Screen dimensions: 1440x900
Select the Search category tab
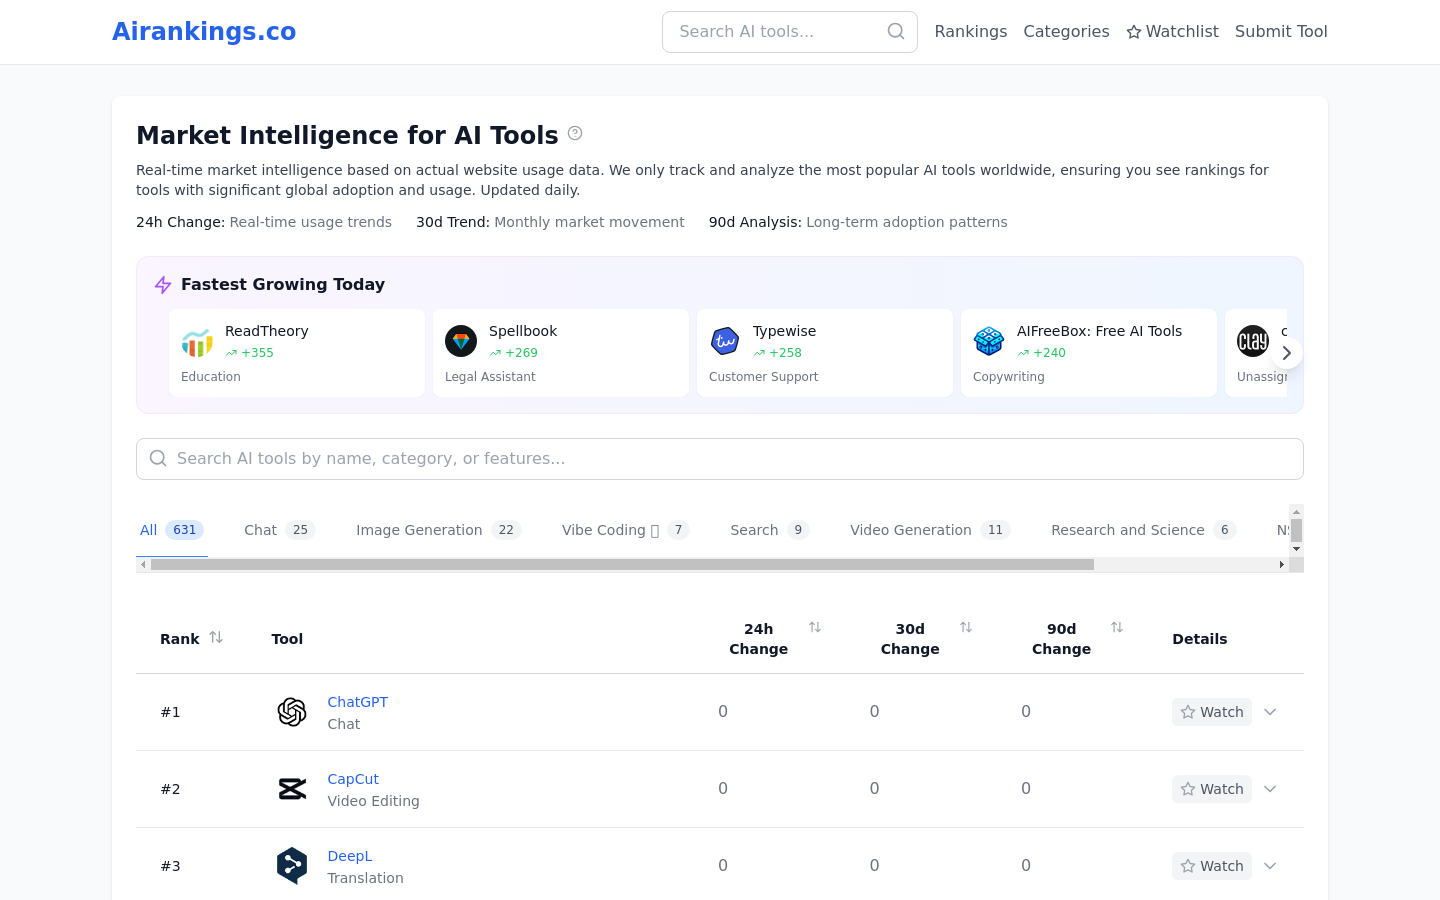[x=770, y=530]
